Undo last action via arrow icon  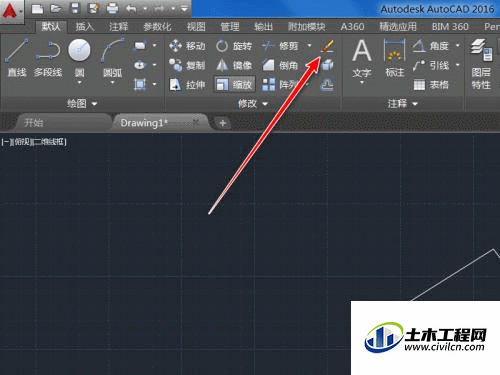point(131,9)
